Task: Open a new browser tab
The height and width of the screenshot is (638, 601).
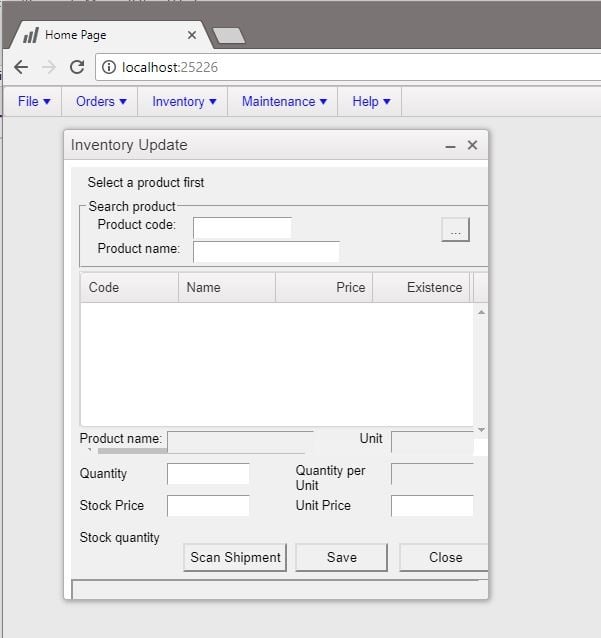Action: pos(229,35)
